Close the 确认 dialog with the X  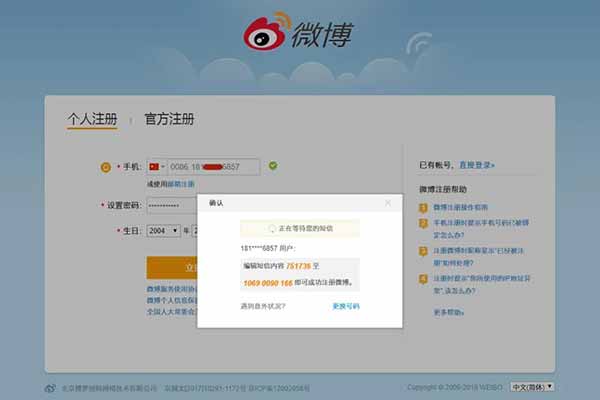coord(388,203)
